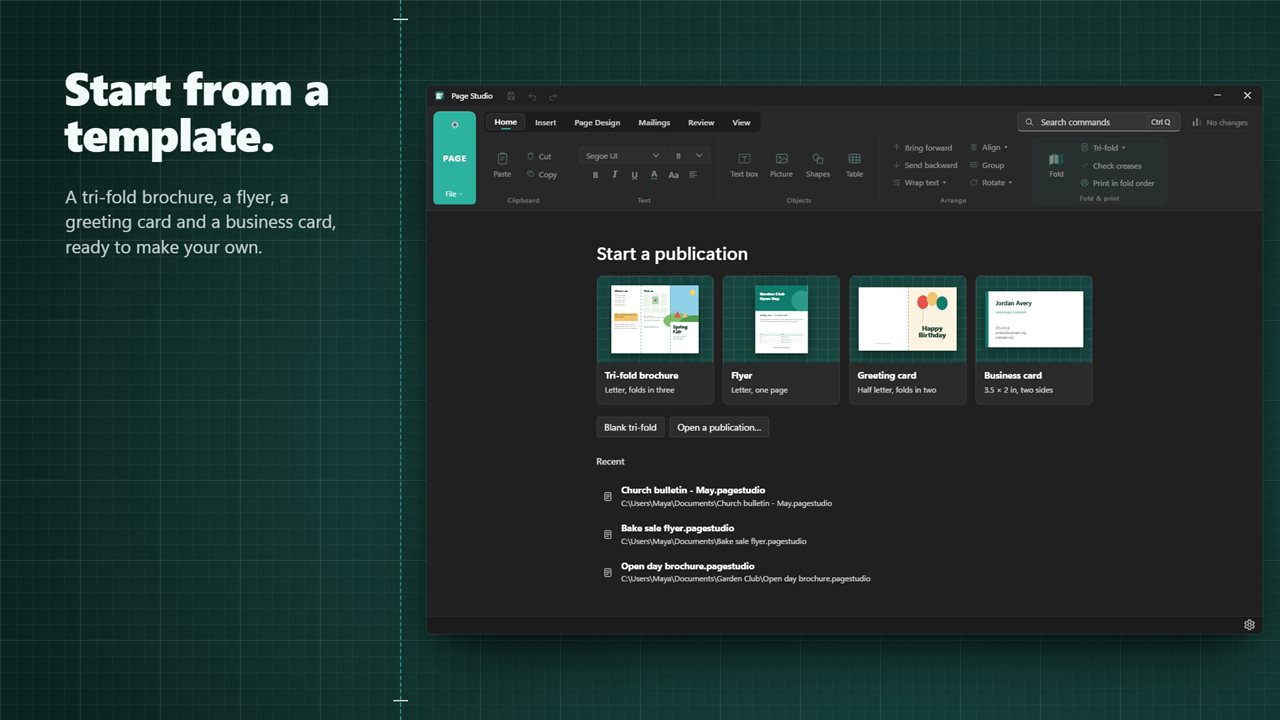The image size is (1280, 720).
Task: Go to the View tab
Action: click(741, 123)
